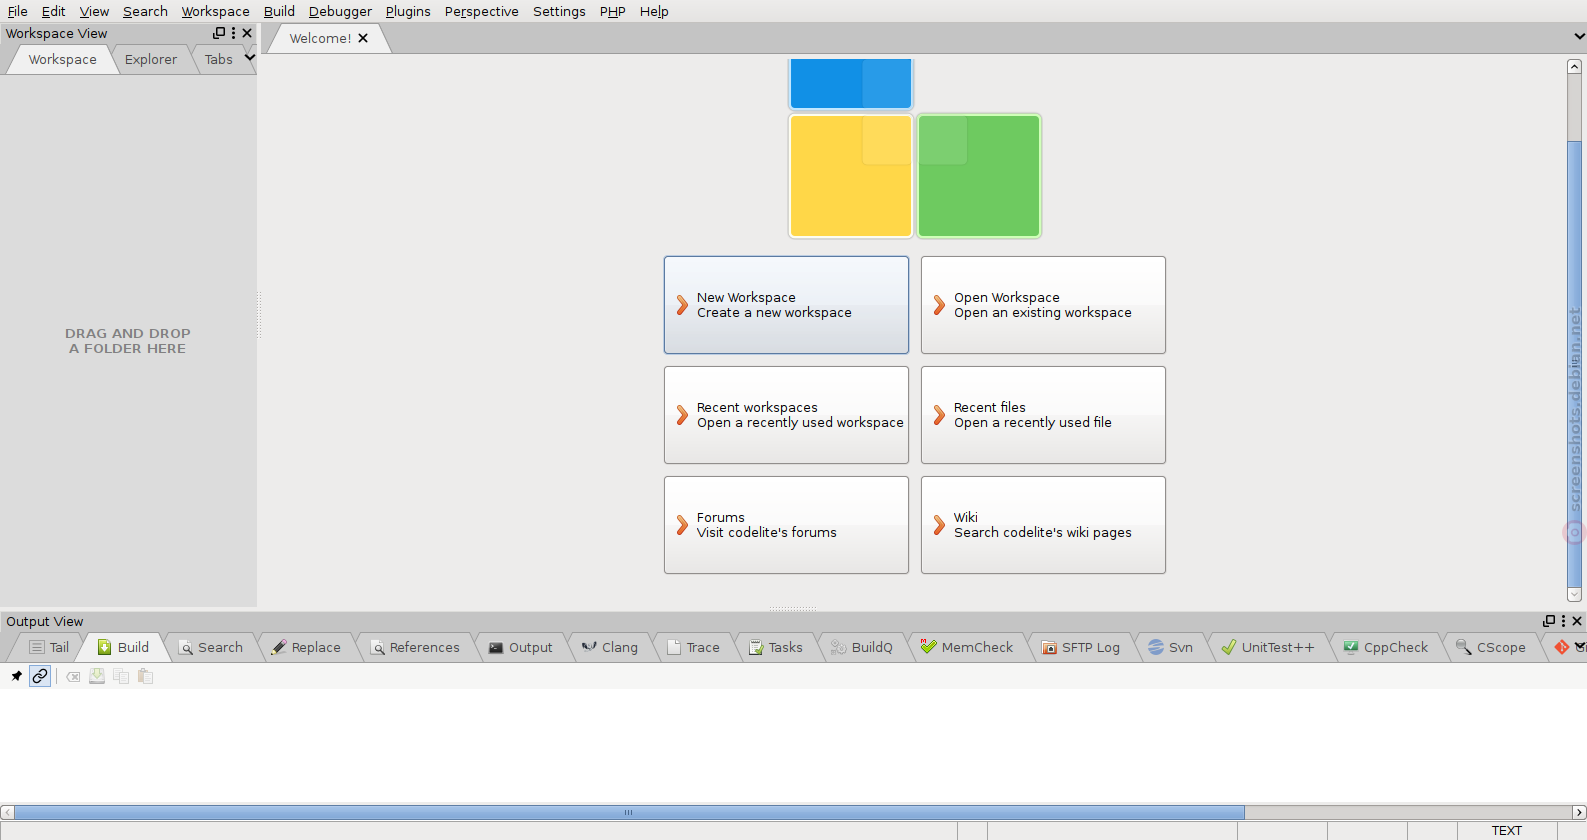Close the Workspace View panel
Viewport: 1587px width, 840px height.
247,33
